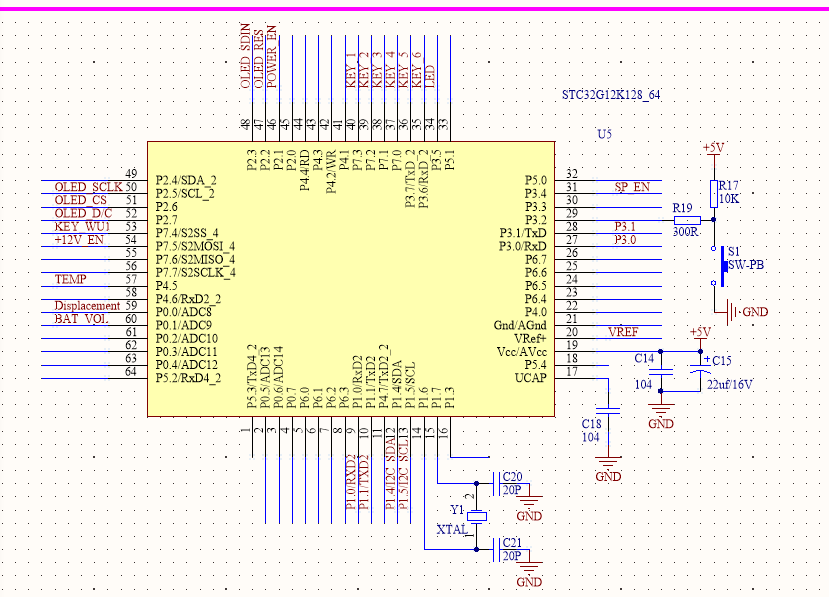Select the STC32G12K128_64 part label
This screenshot has height=597, width=829.
[611, 95]
